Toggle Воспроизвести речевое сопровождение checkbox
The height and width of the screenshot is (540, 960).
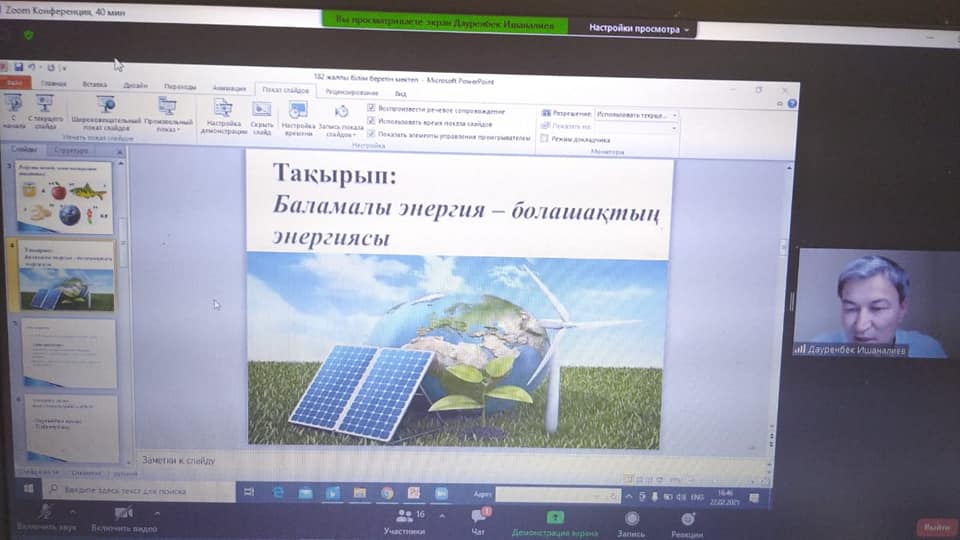tap(371, 108)
